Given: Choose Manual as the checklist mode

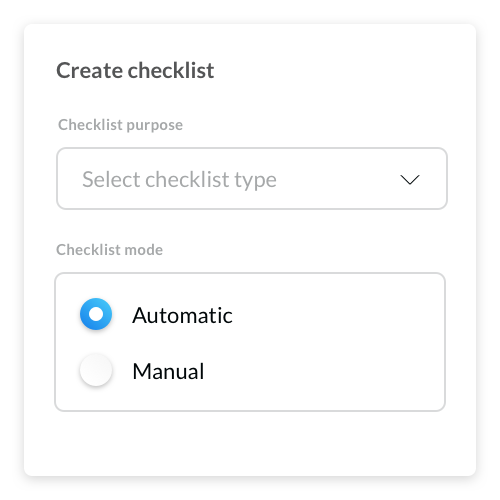Looking at the screenshot, I should click(x=96, y=370).
